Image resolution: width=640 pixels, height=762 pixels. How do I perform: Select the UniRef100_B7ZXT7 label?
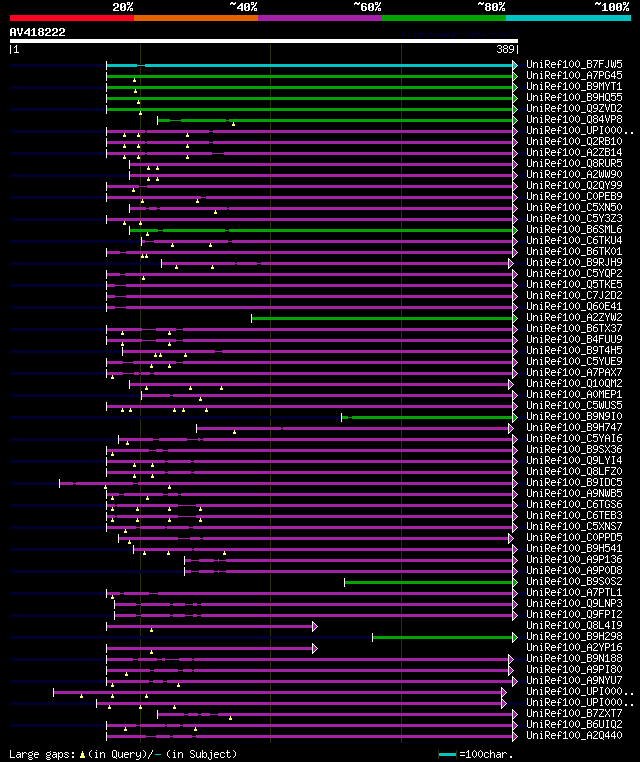(574, 713)
